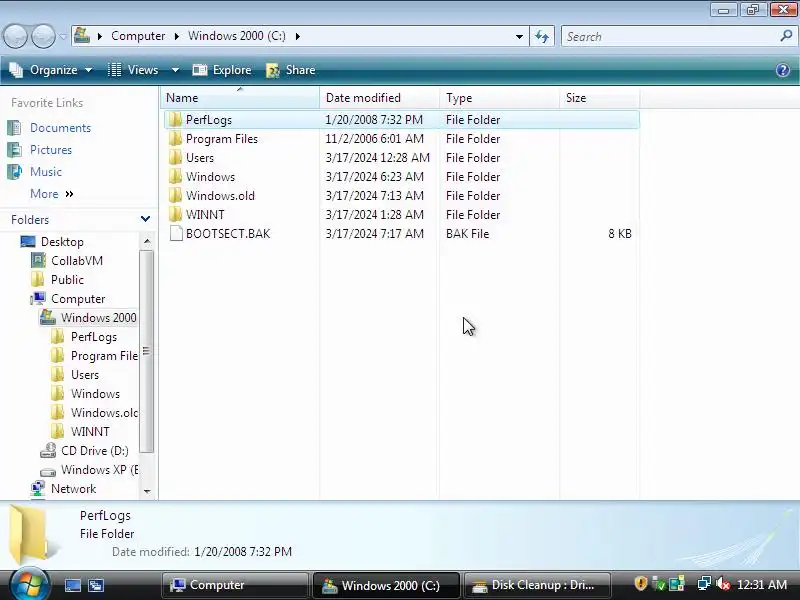The height and width of the screenshot is (600, 800).
Task: Select Windows XP drive in folder tree
Action: pos(99,470)
